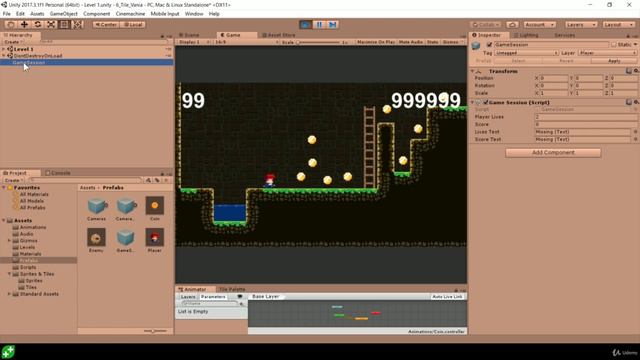
Task: Open the Hierarchy Create button
Action: 13,42
